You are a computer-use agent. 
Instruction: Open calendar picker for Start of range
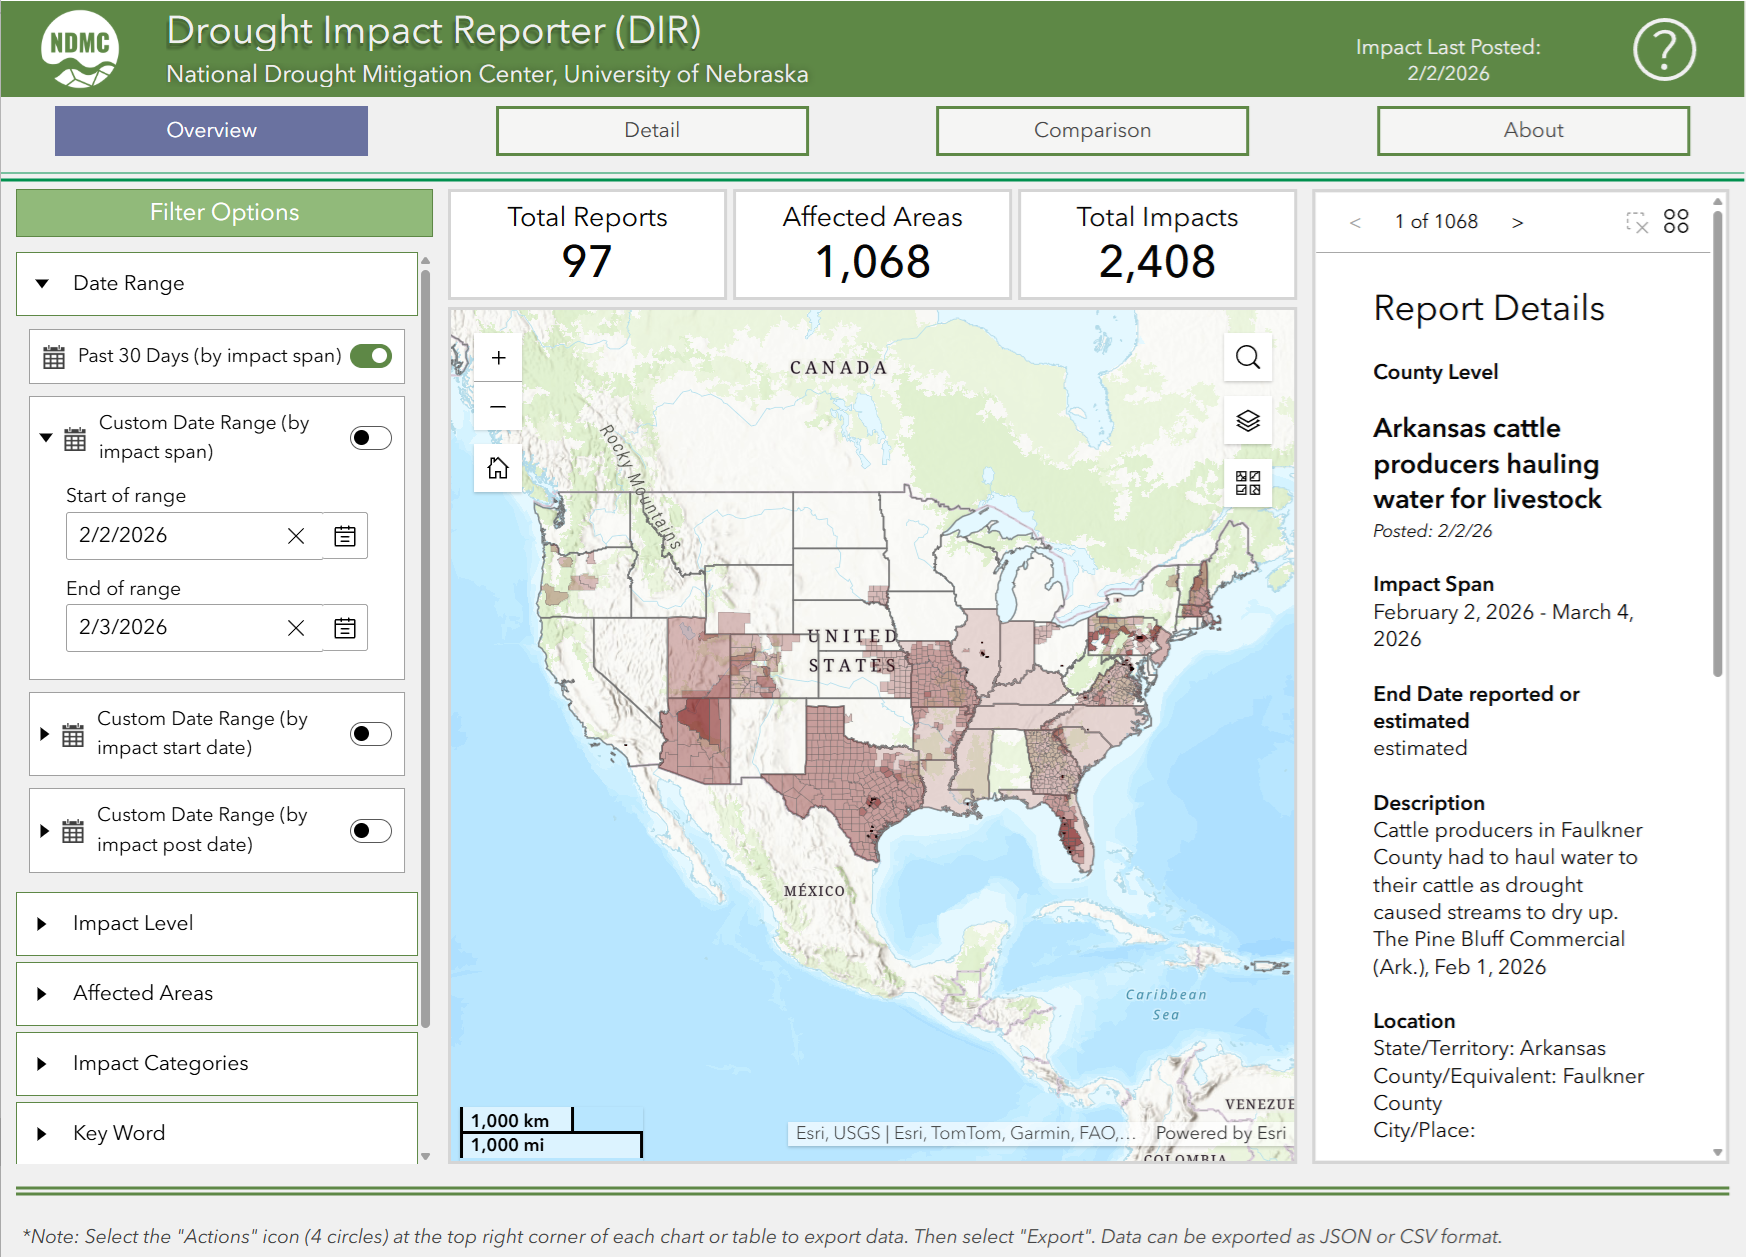coord(345,536)
